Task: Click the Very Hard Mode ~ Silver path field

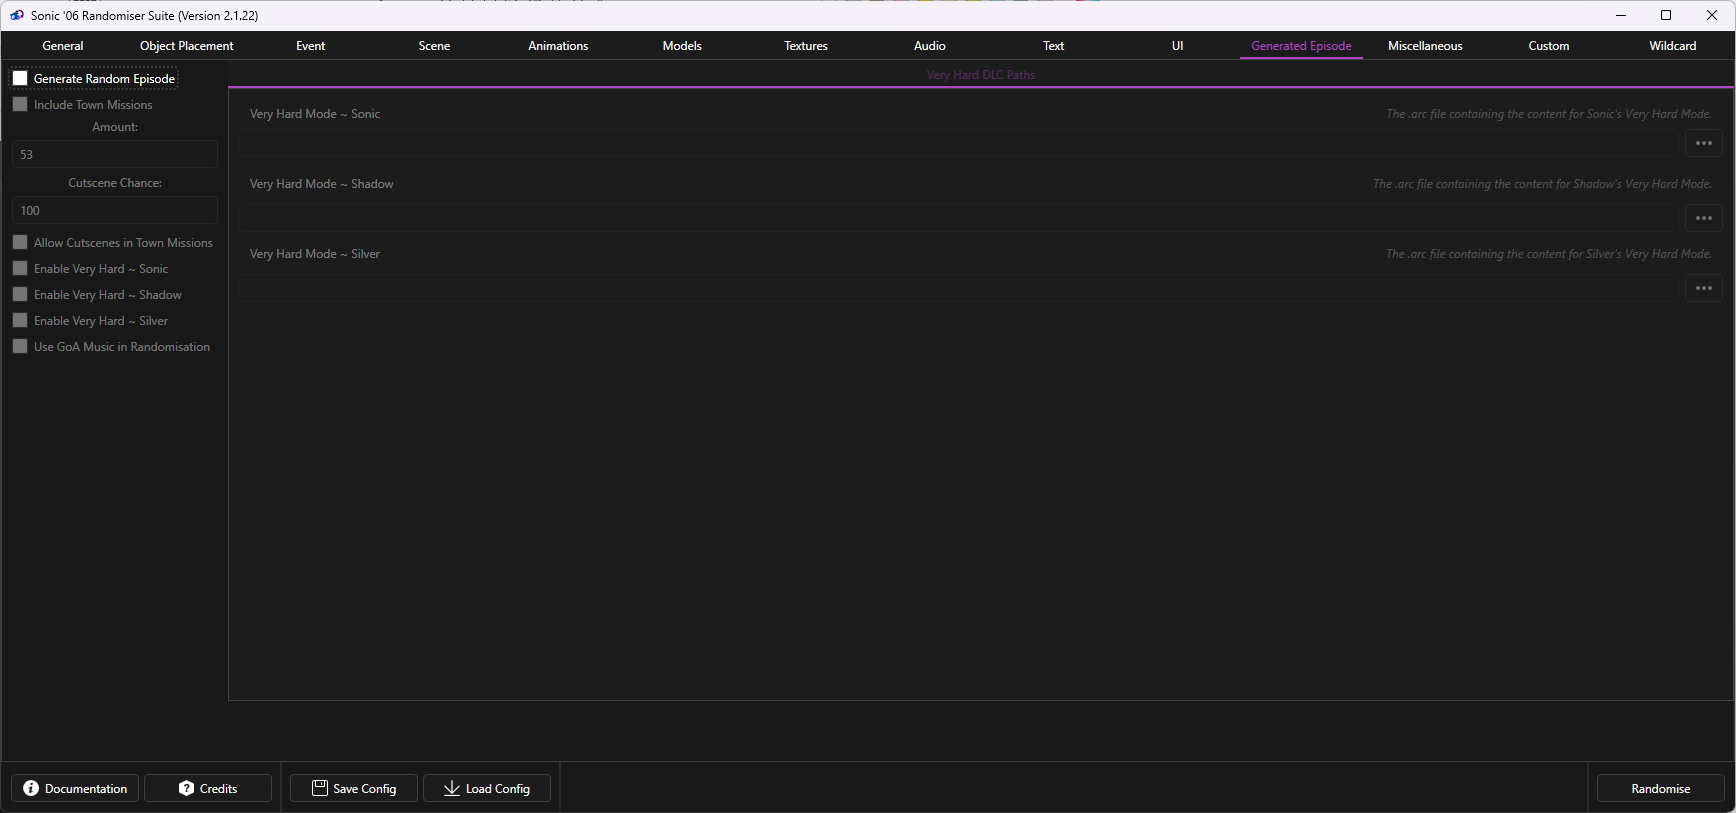Action: pos(959,288)
